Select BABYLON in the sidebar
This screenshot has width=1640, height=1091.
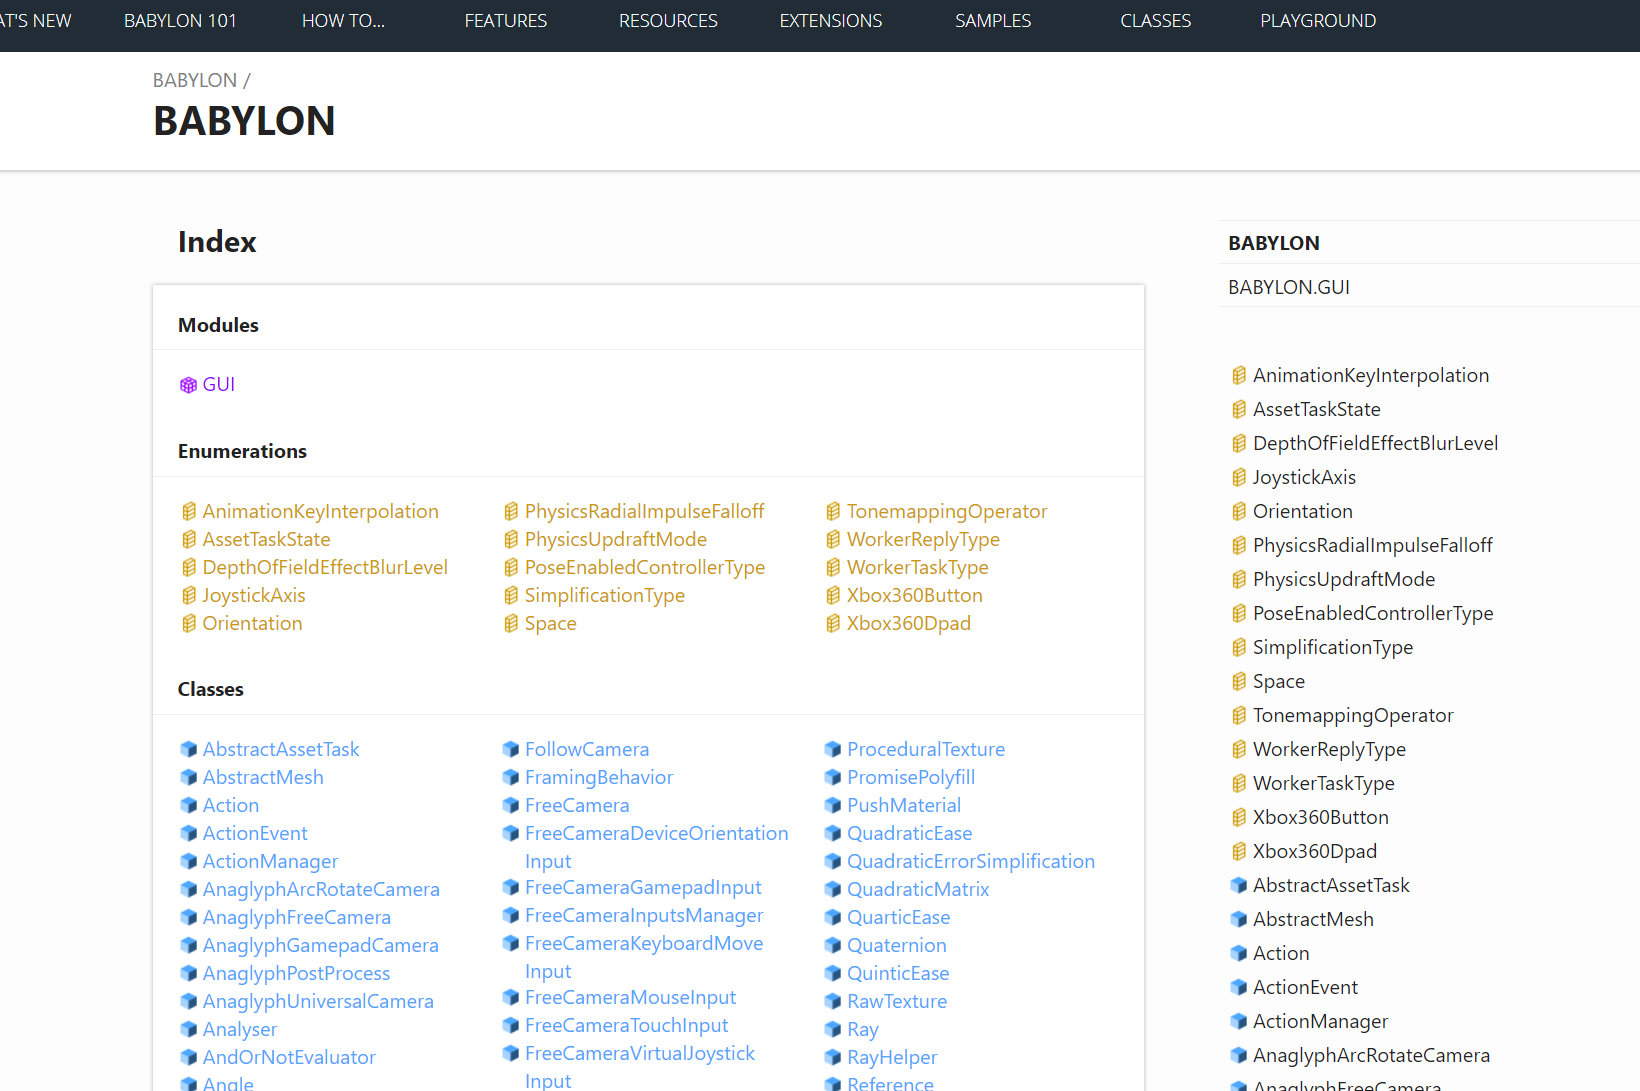[1274, 243]
